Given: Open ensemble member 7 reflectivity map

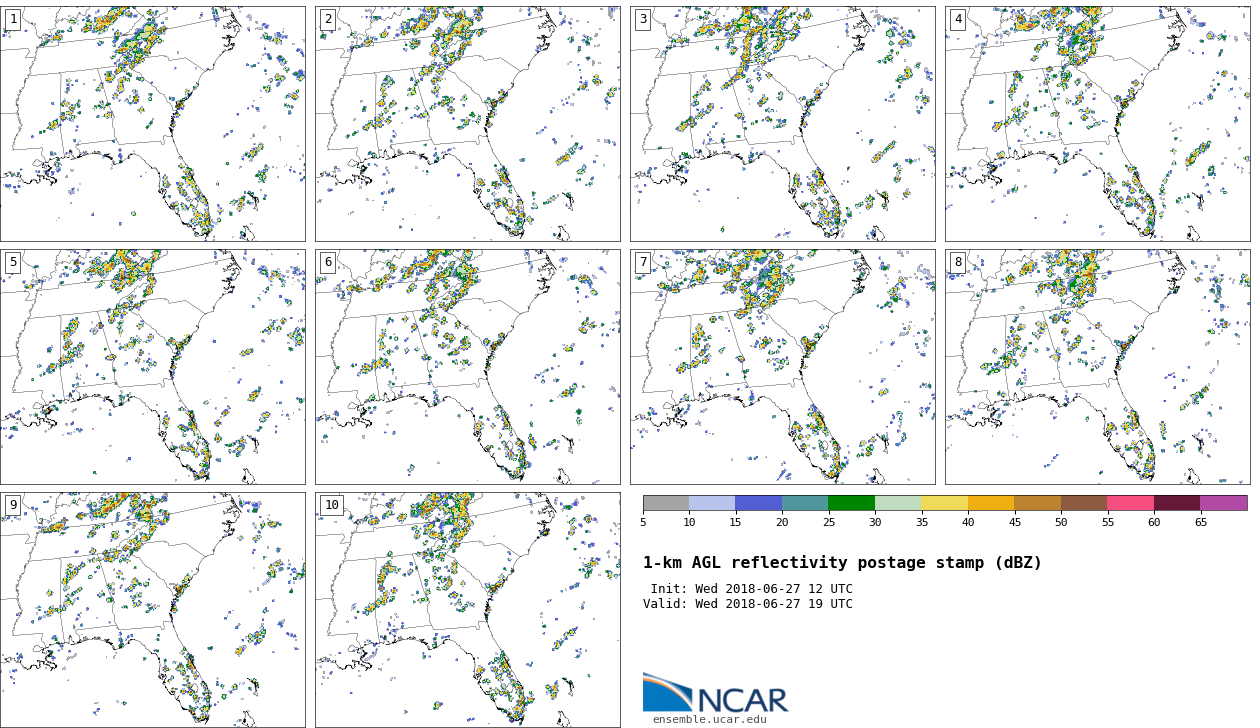Looking at the screenshot, I should (x=783, y=367).
